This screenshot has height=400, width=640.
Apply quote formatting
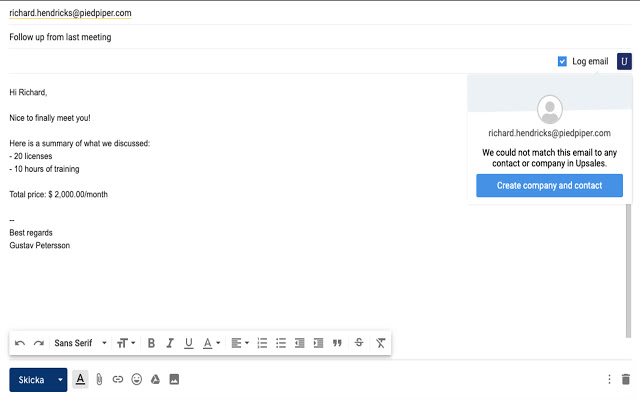[x=337, y=343]
